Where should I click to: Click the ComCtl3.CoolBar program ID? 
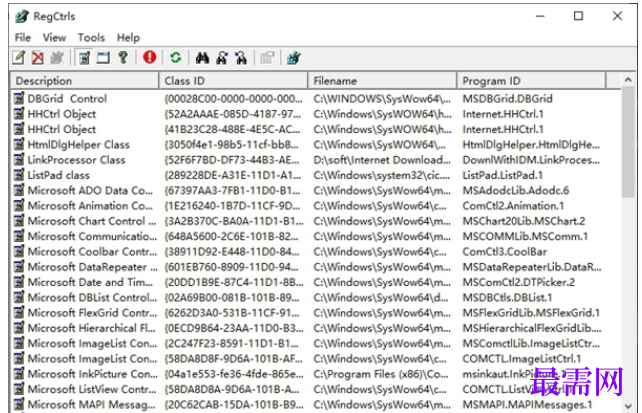tap(504, 251)
